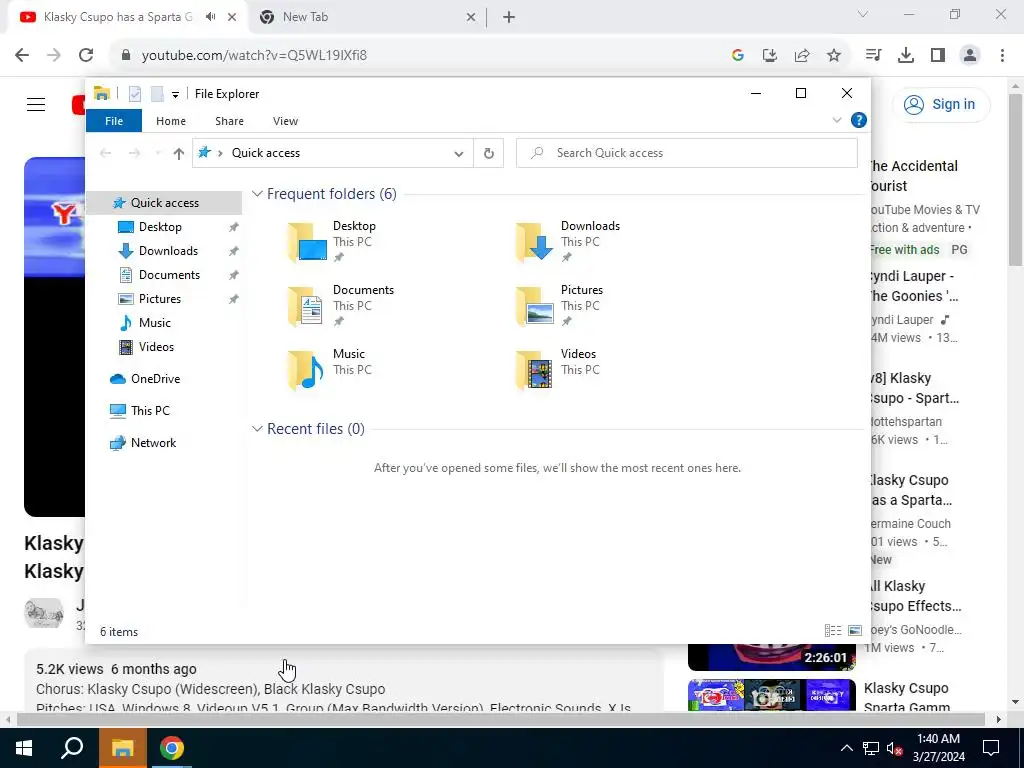The image size is (1024, 768).
Task: Share this page from the Chrome toolbar
Action: (802, 56)
